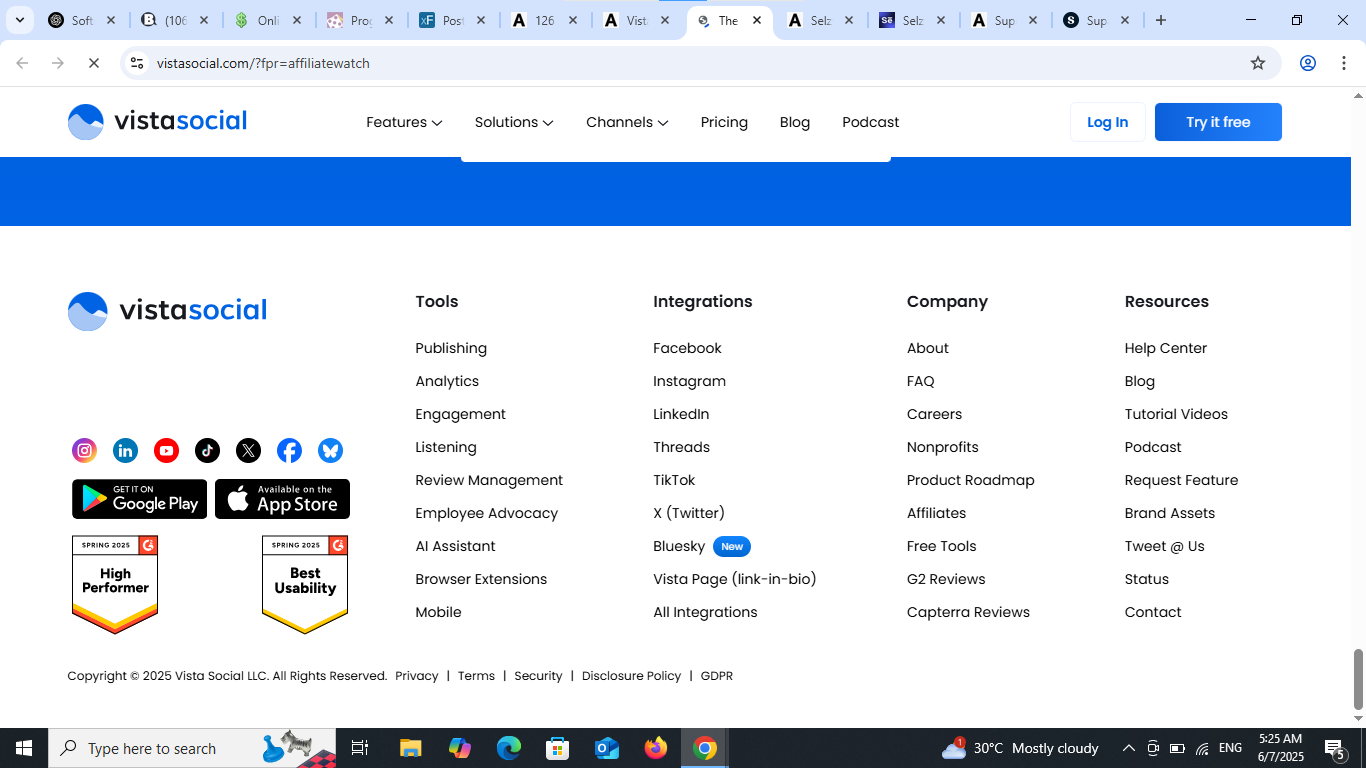Open the Pricing page in navigation
Screen dimensions: 1366x768
[724, 122]
